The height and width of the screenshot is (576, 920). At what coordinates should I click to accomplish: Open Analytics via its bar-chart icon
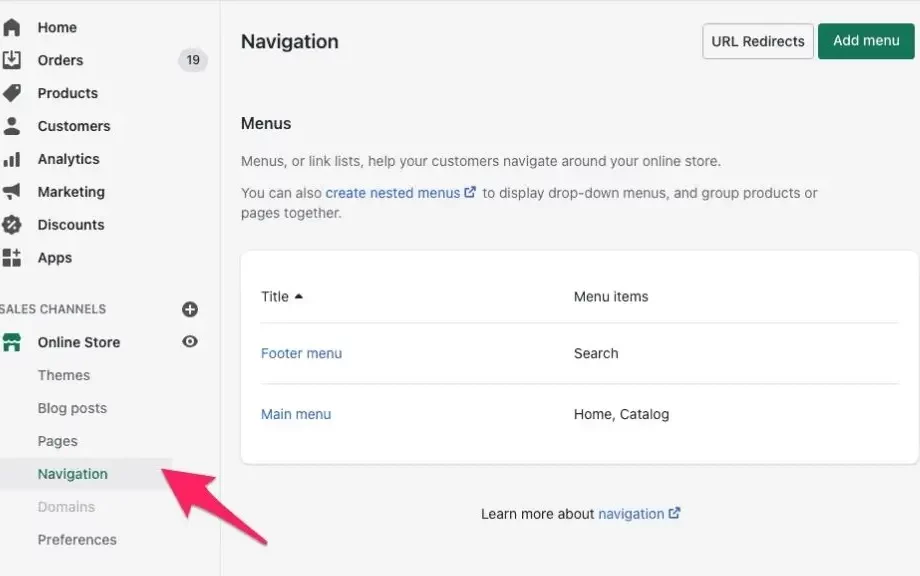tap(13, 159)
